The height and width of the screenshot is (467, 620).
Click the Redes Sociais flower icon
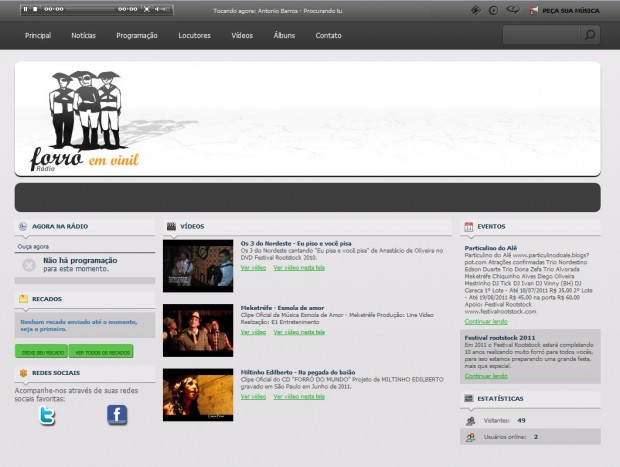coord(23,372)
